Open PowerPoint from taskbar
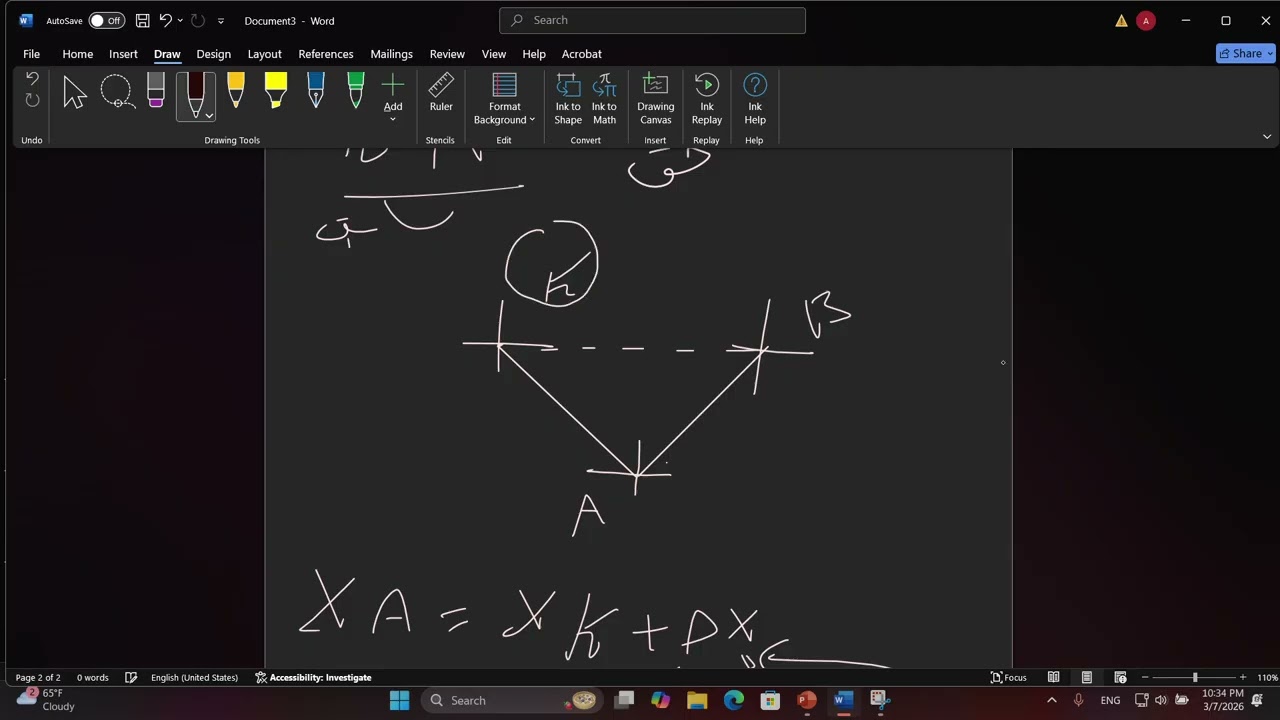Viewport: 1280px width, 720px height. (x=806, y=700)
